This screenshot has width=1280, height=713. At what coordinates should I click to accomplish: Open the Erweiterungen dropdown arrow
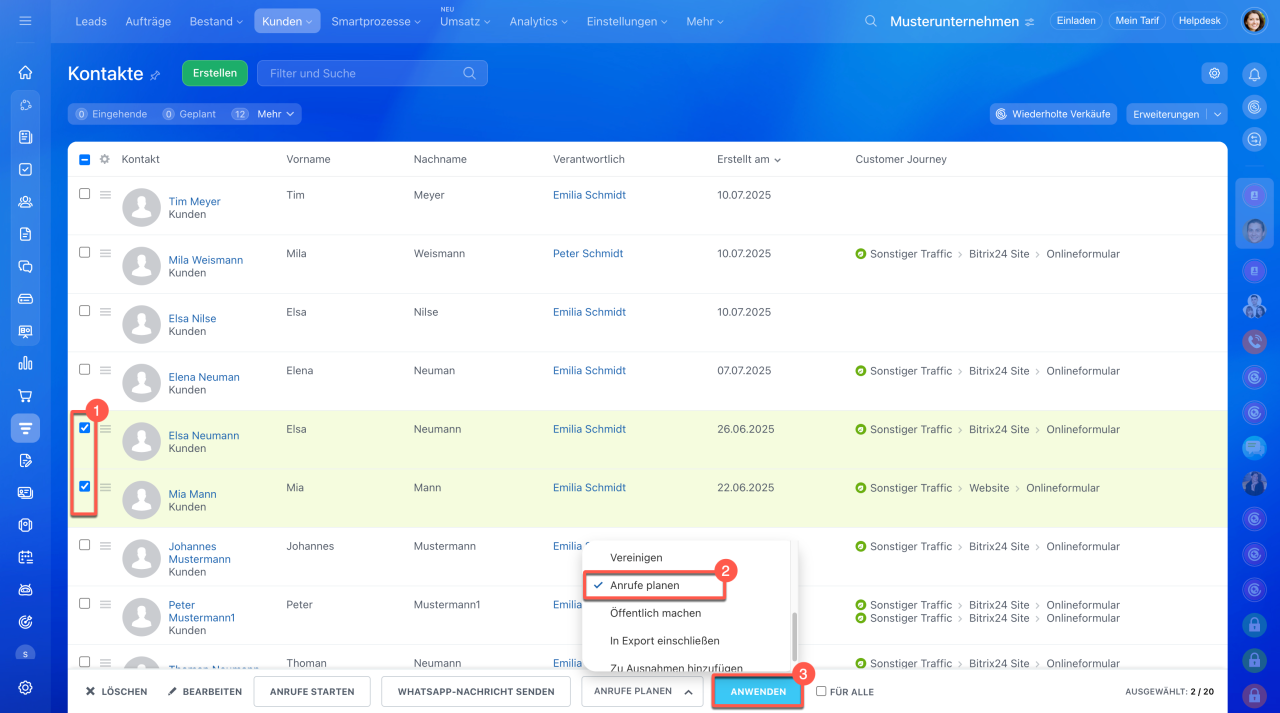click(x=1217, y=114)
